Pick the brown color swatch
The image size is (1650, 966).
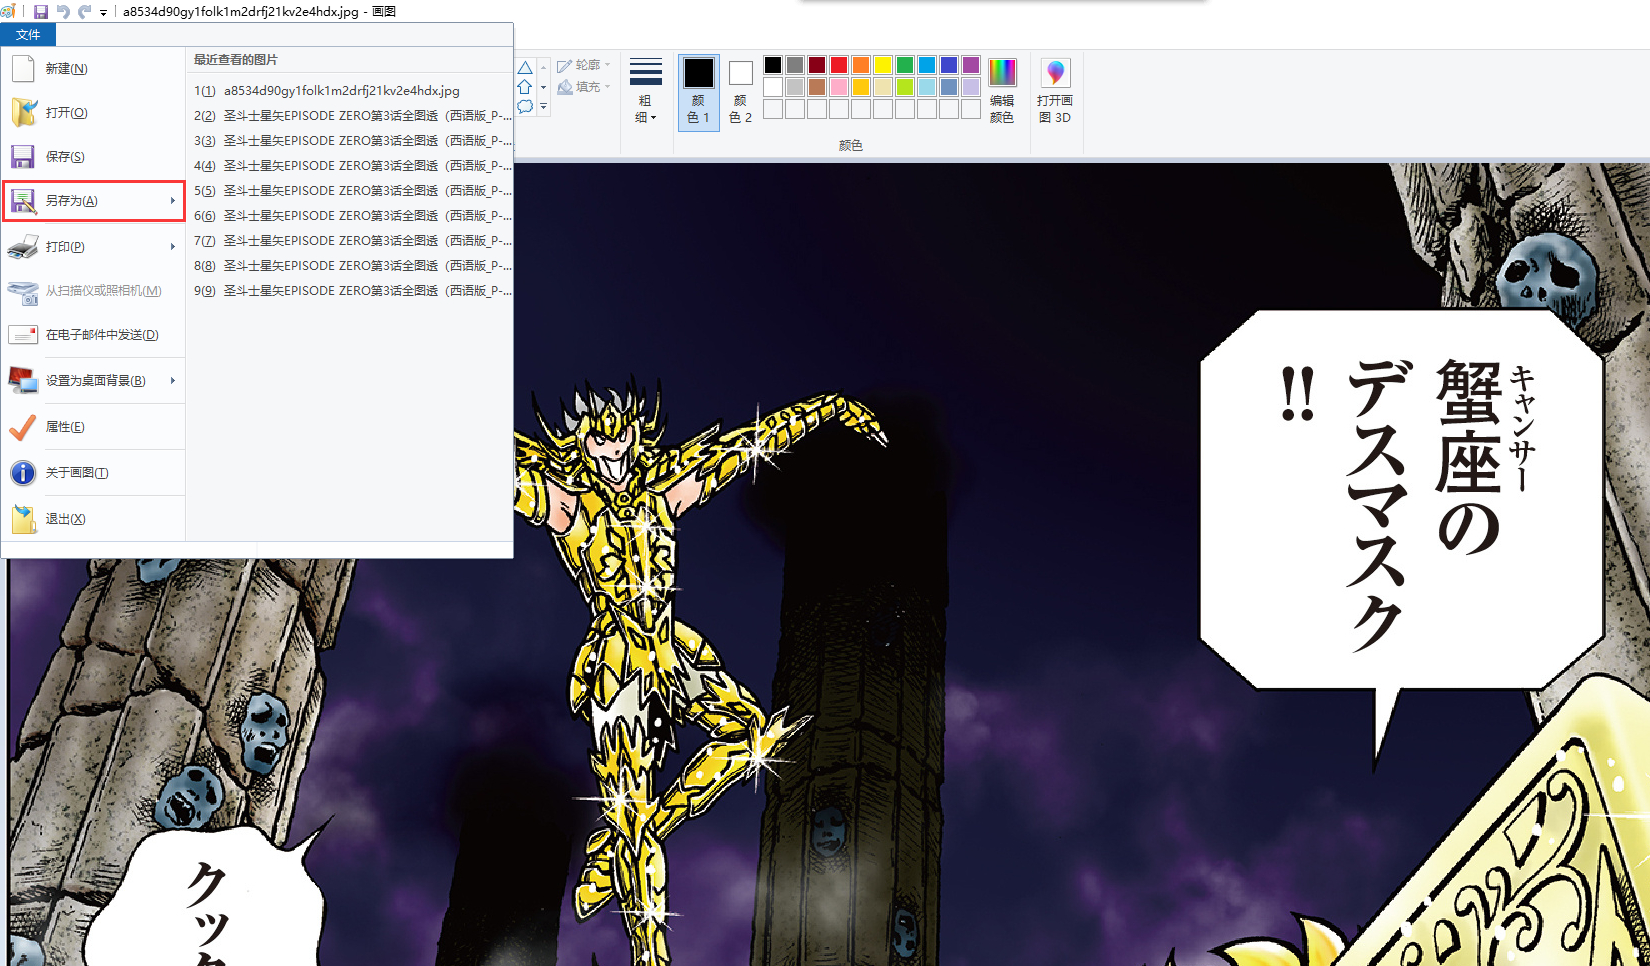click(817, 87)
